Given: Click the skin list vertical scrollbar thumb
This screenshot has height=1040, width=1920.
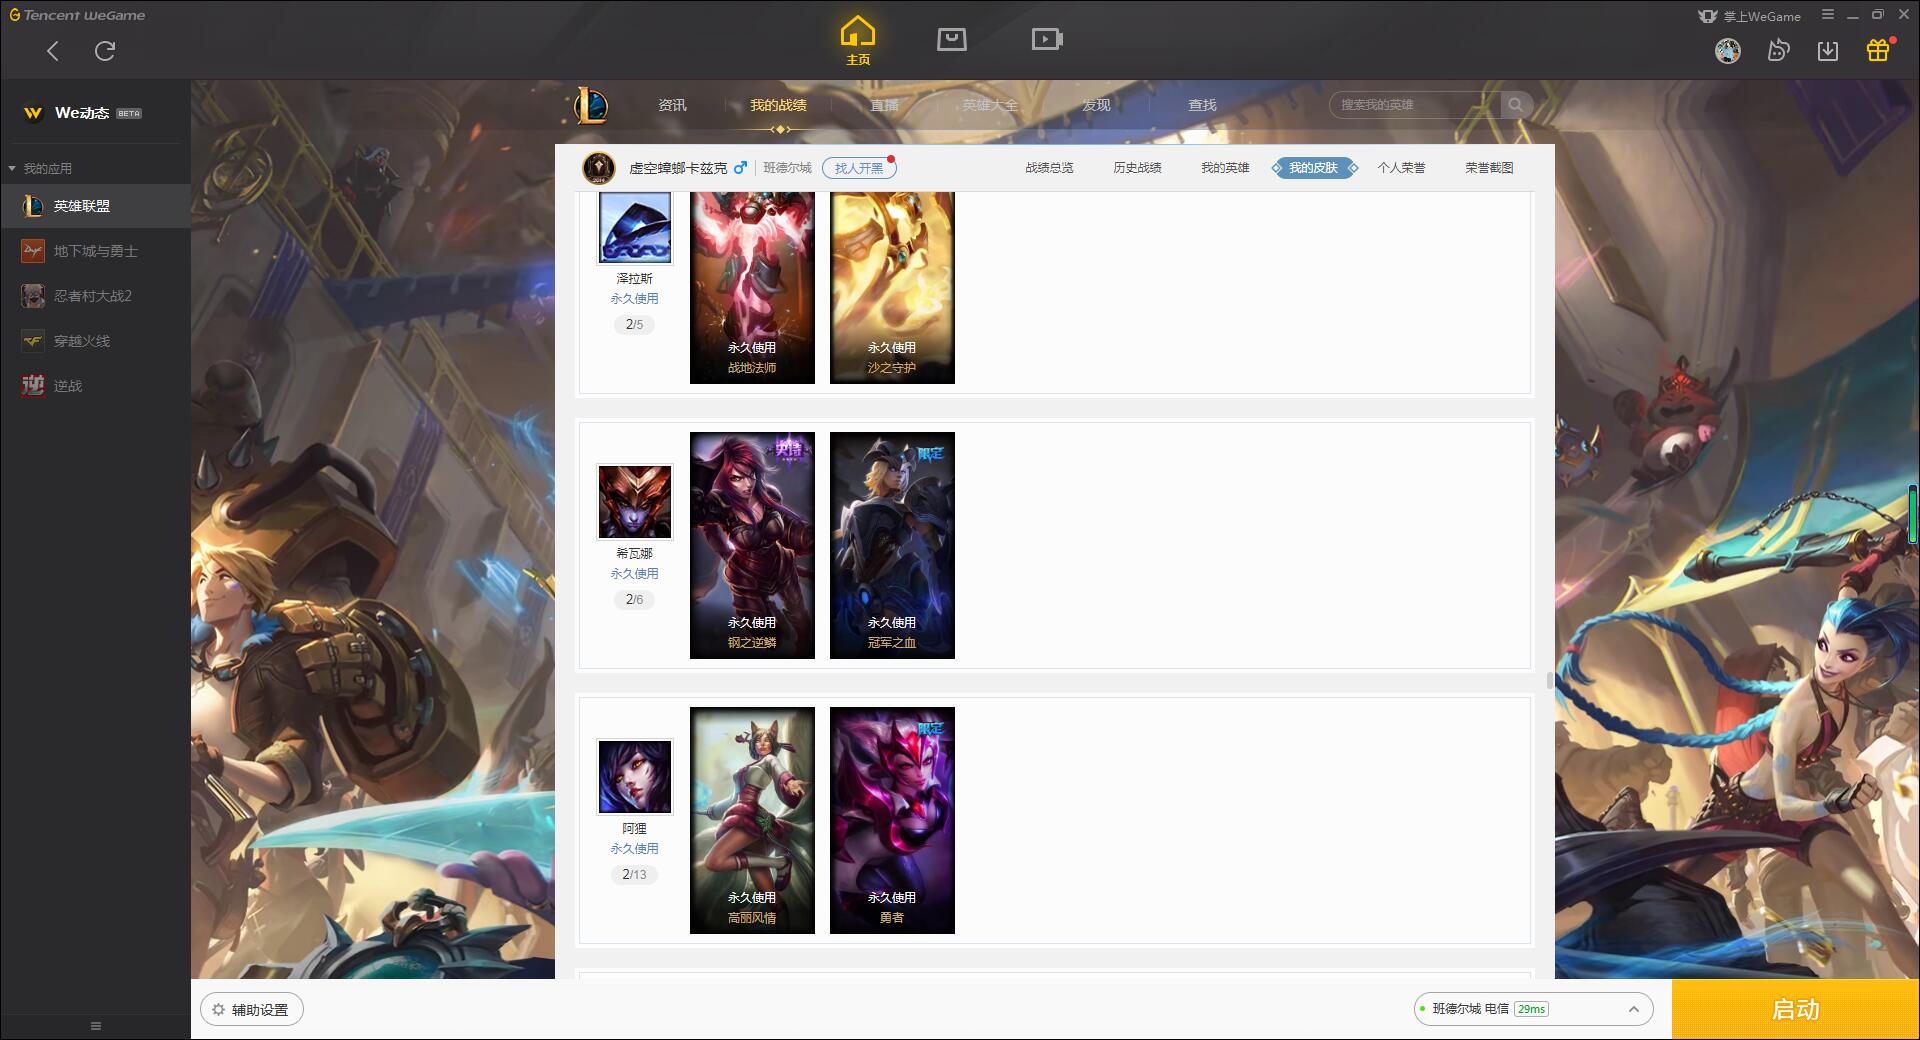Looking at the screenshot, I should pyautogui.click(x=1550, y=681).
